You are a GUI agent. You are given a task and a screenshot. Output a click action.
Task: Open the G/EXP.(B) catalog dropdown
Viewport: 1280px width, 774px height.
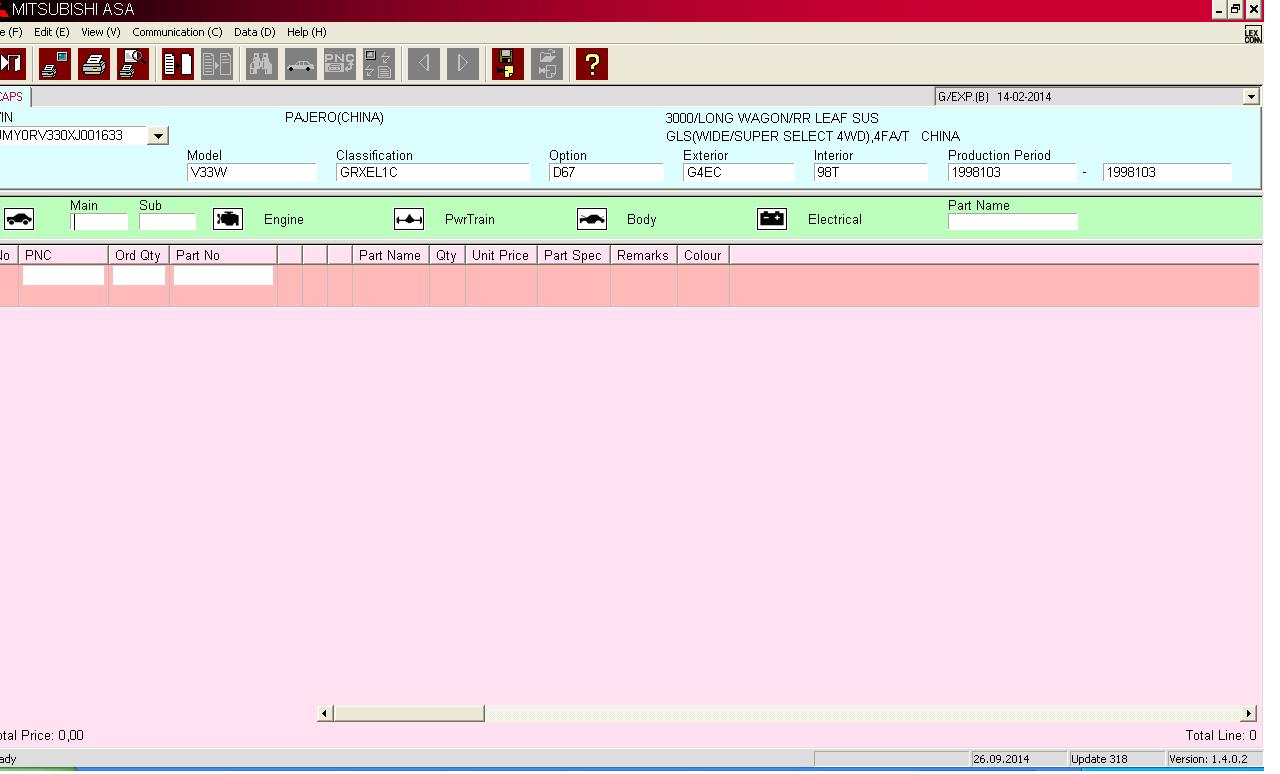pyautogui.click(x=1250, y=97)
